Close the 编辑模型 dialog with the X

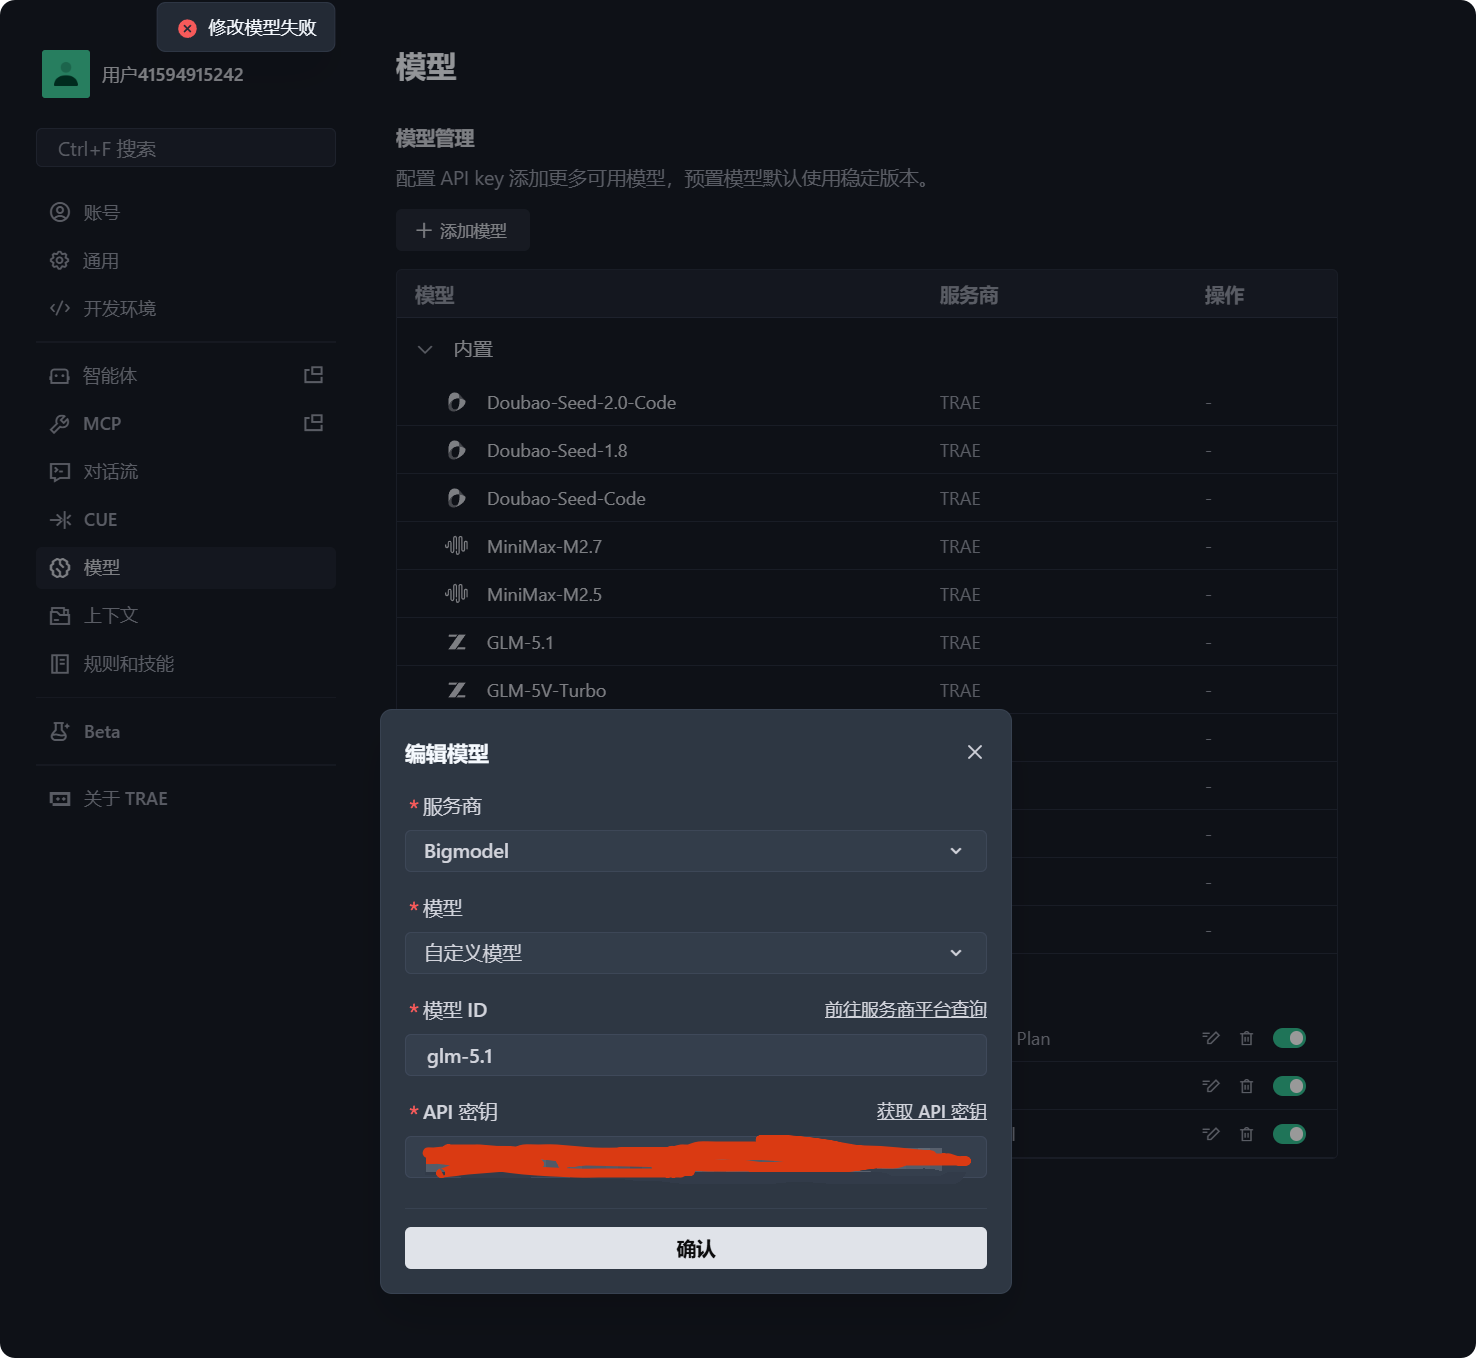(x=975, y=752)
